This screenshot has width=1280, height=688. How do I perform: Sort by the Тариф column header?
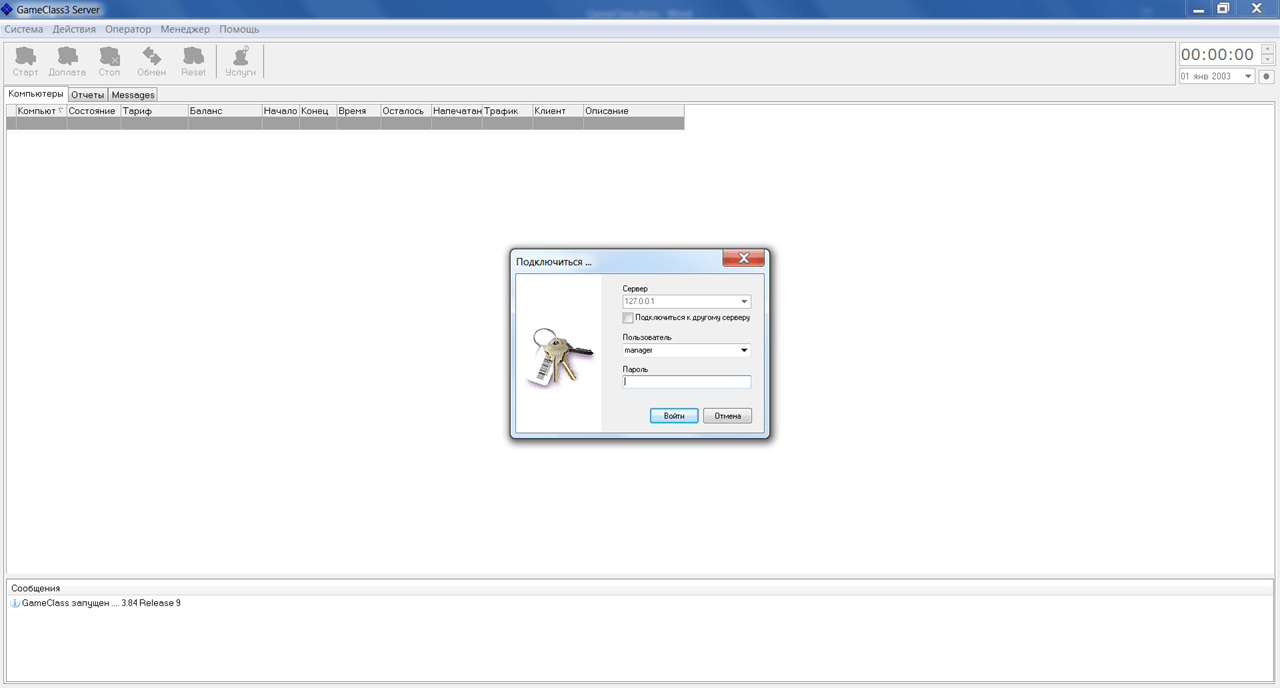pos(154,111)
